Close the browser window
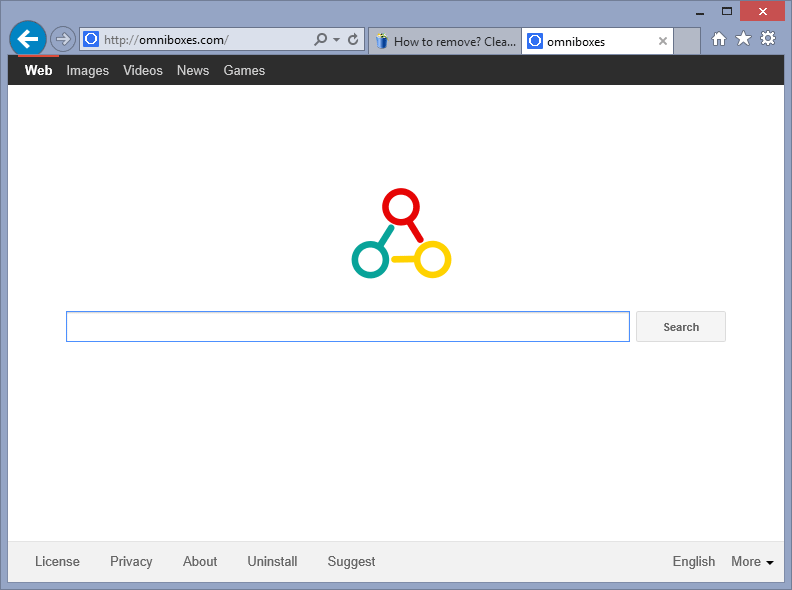Screen dimensions: 792x590 click(x=762, y=11)
